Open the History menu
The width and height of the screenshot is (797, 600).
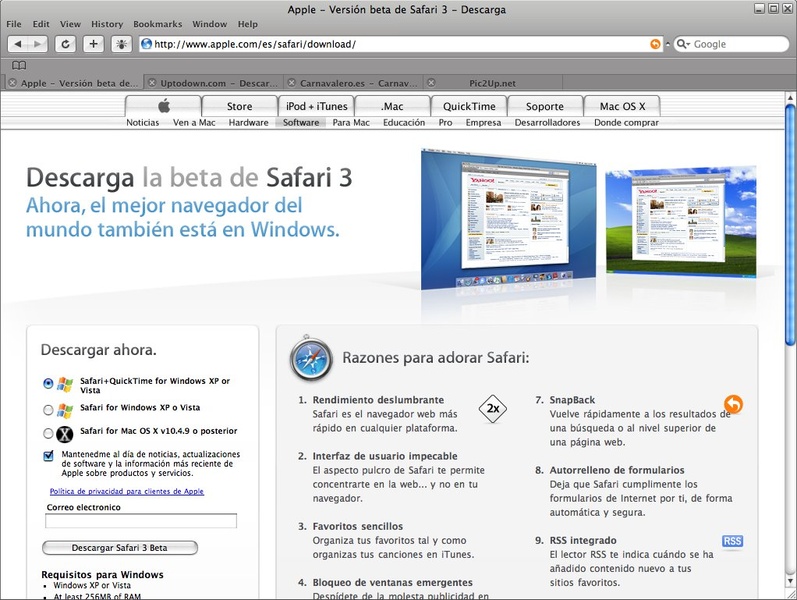107,23
